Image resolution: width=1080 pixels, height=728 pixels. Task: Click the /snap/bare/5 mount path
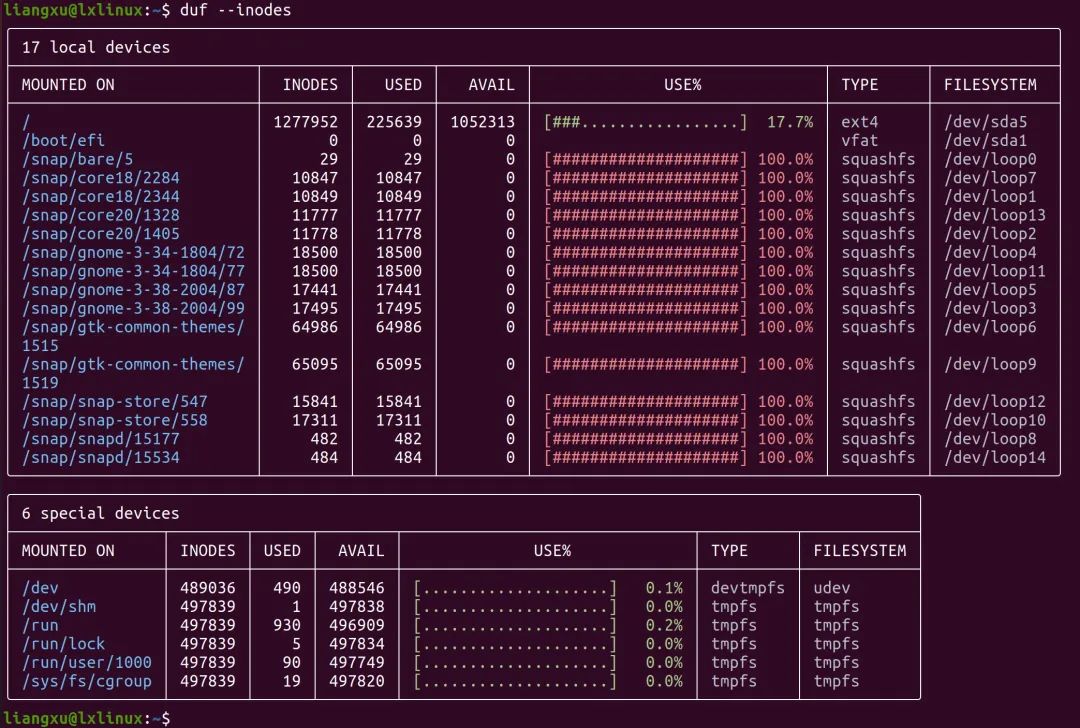[x=77, y=159]
